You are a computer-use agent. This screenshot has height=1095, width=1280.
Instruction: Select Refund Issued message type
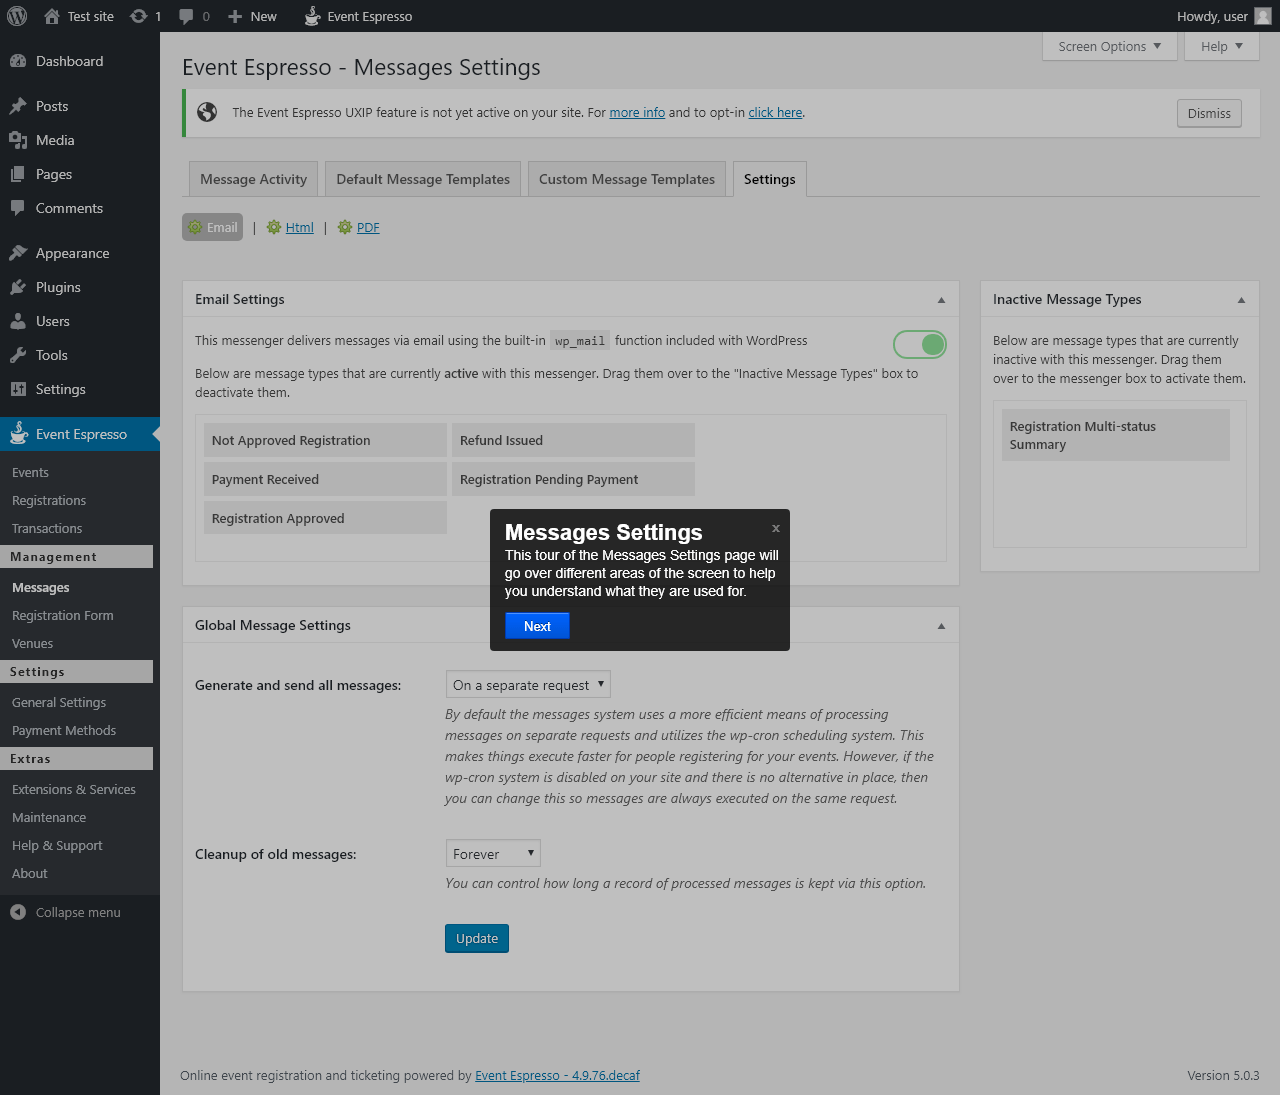coord(573,440)
